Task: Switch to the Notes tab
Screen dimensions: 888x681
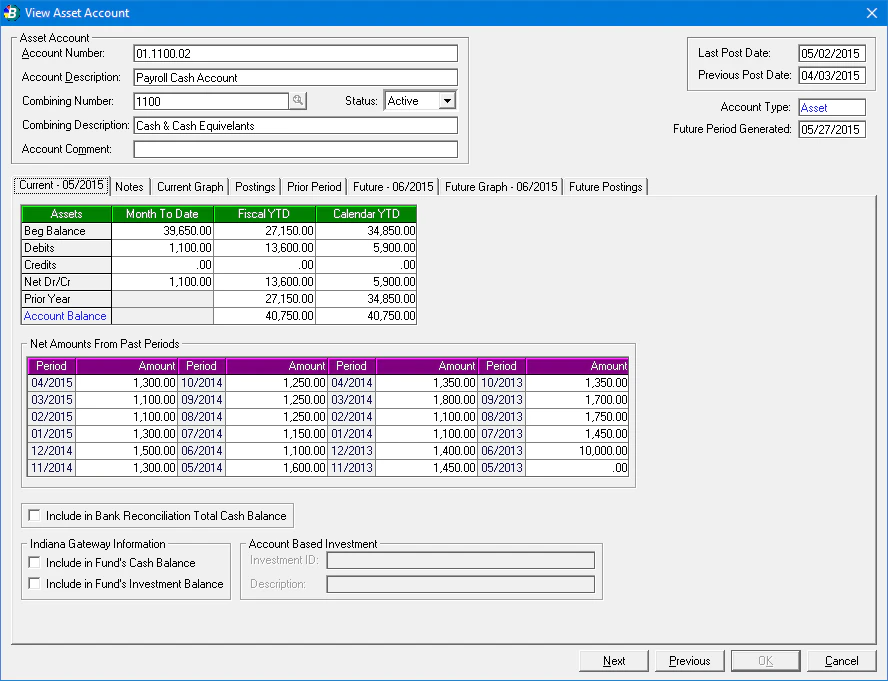Action: click(129, 186)
